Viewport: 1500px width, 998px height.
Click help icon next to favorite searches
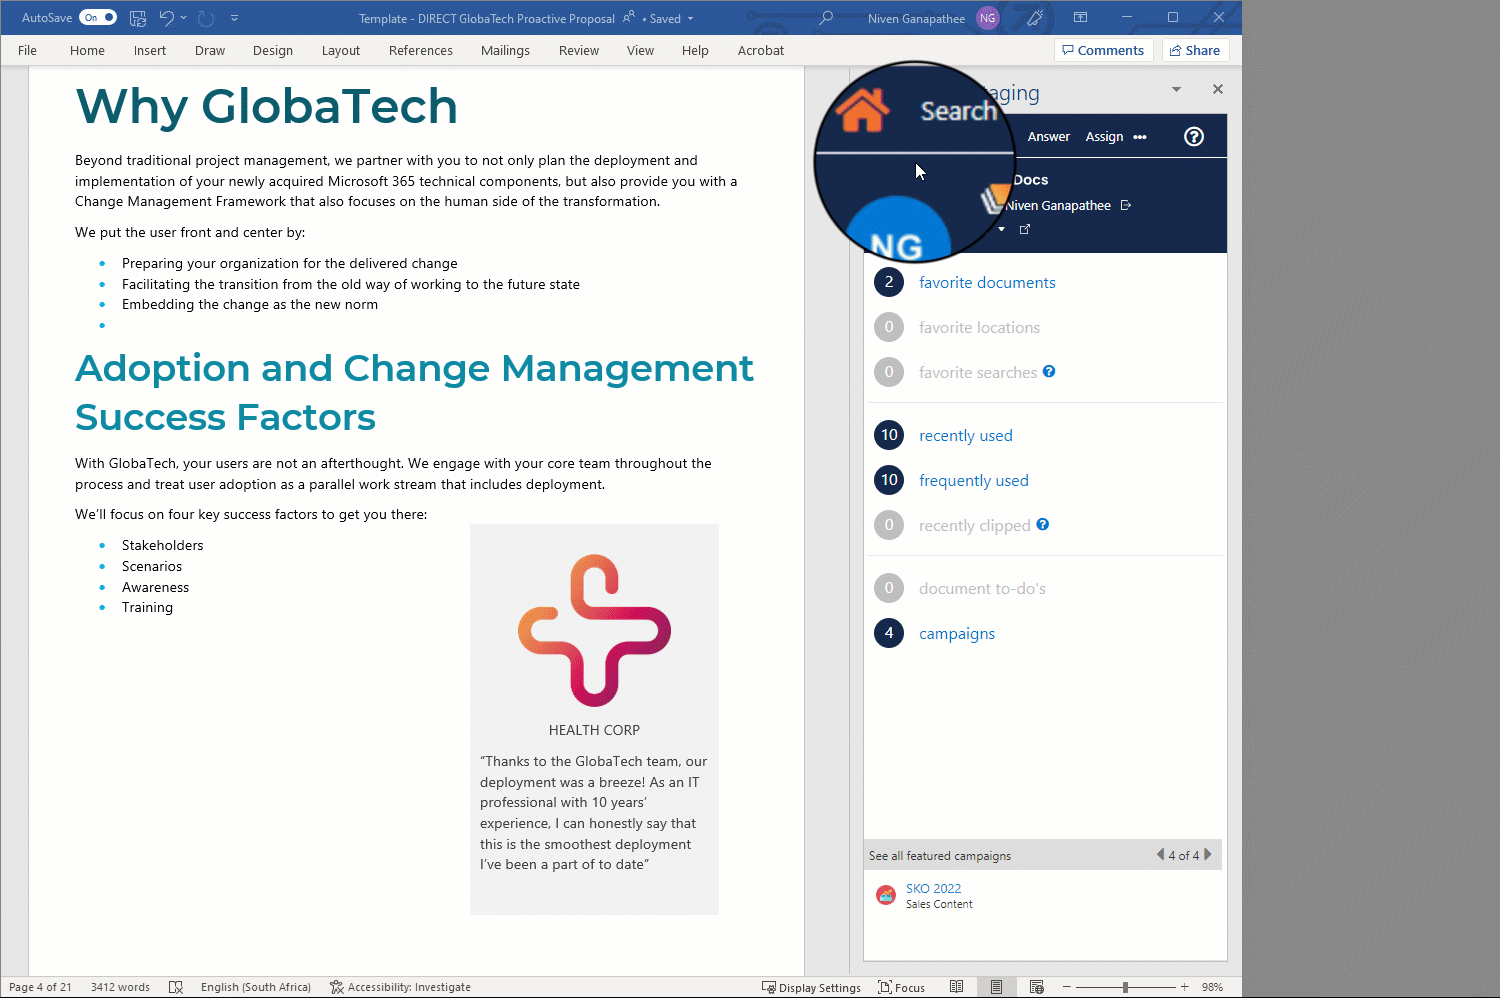tap(1049, 371)
